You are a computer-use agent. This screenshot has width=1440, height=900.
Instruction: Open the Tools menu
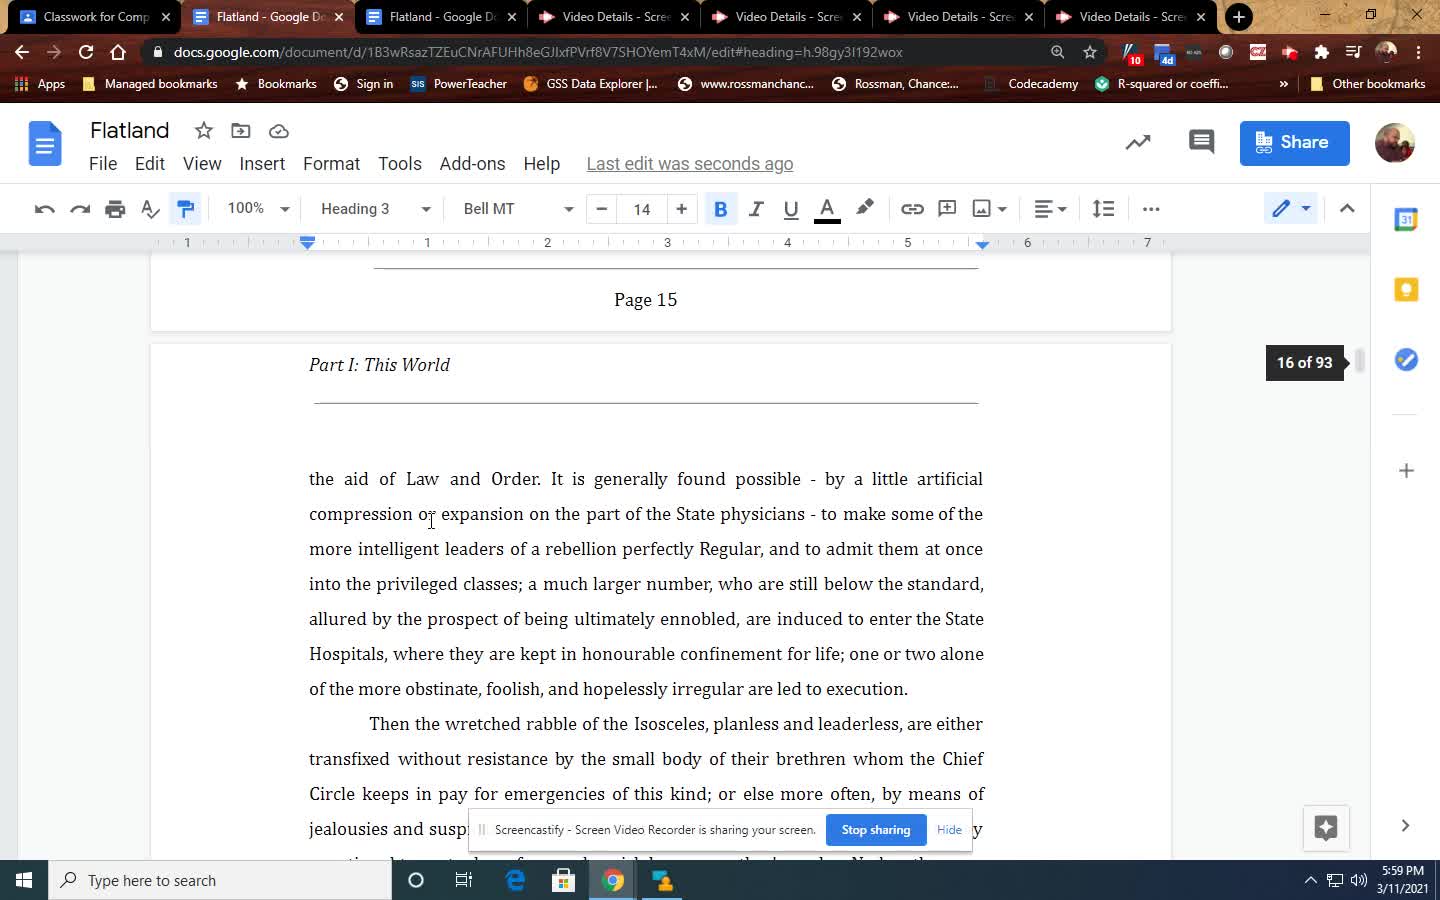(400, 164)
